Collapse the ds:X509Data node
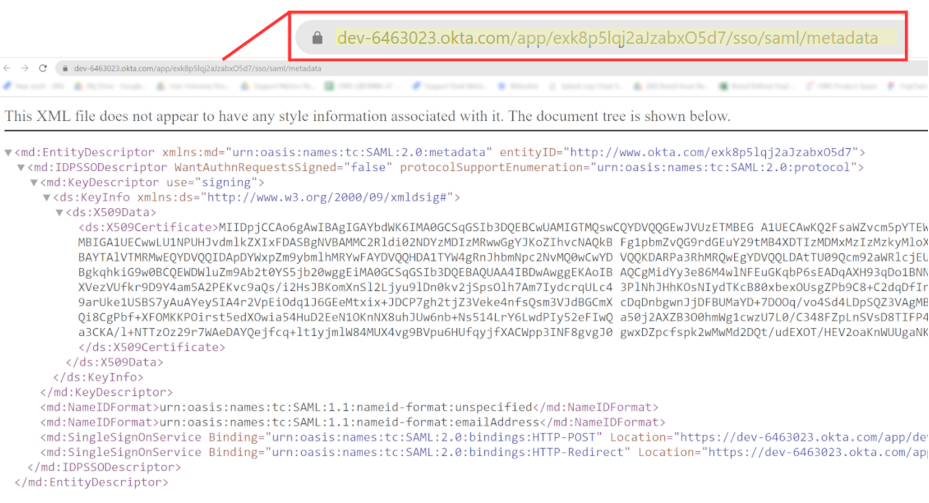Viewport: 929px width, 503px height. point(59,212)
